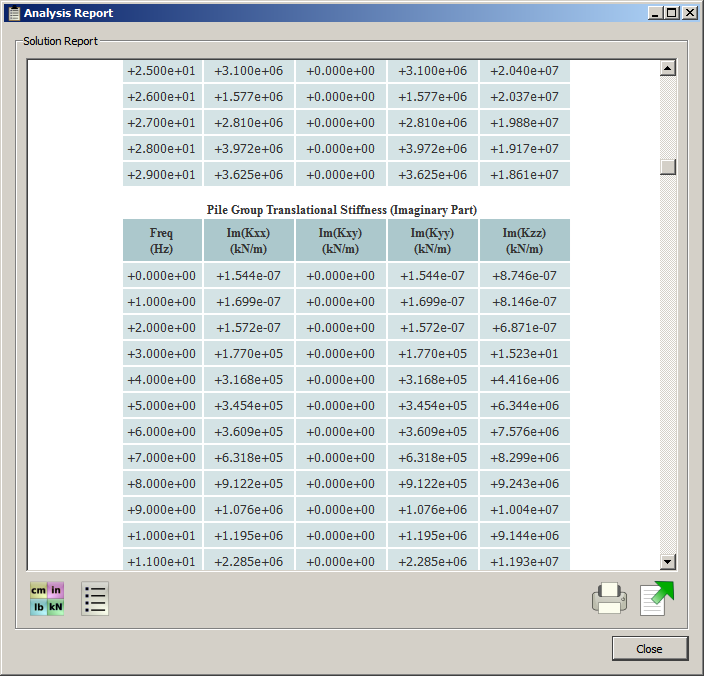
Task: Select the +1.523e+01 Kzz cell
Action: [x=524, y=354]
